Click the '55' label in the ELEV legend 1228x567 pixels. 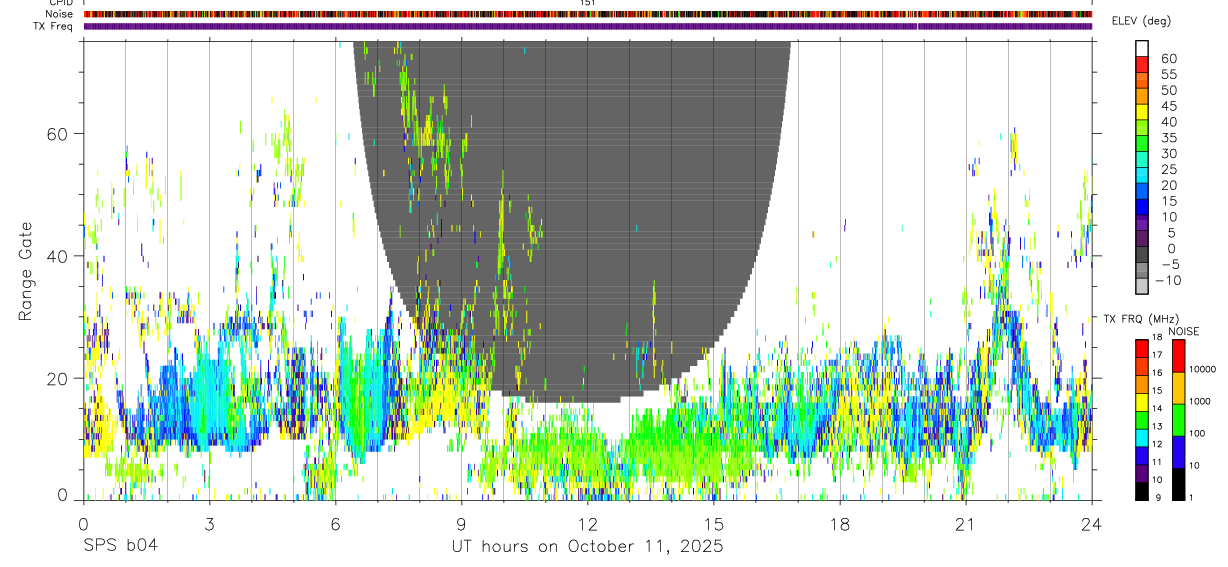(1168, 74)
